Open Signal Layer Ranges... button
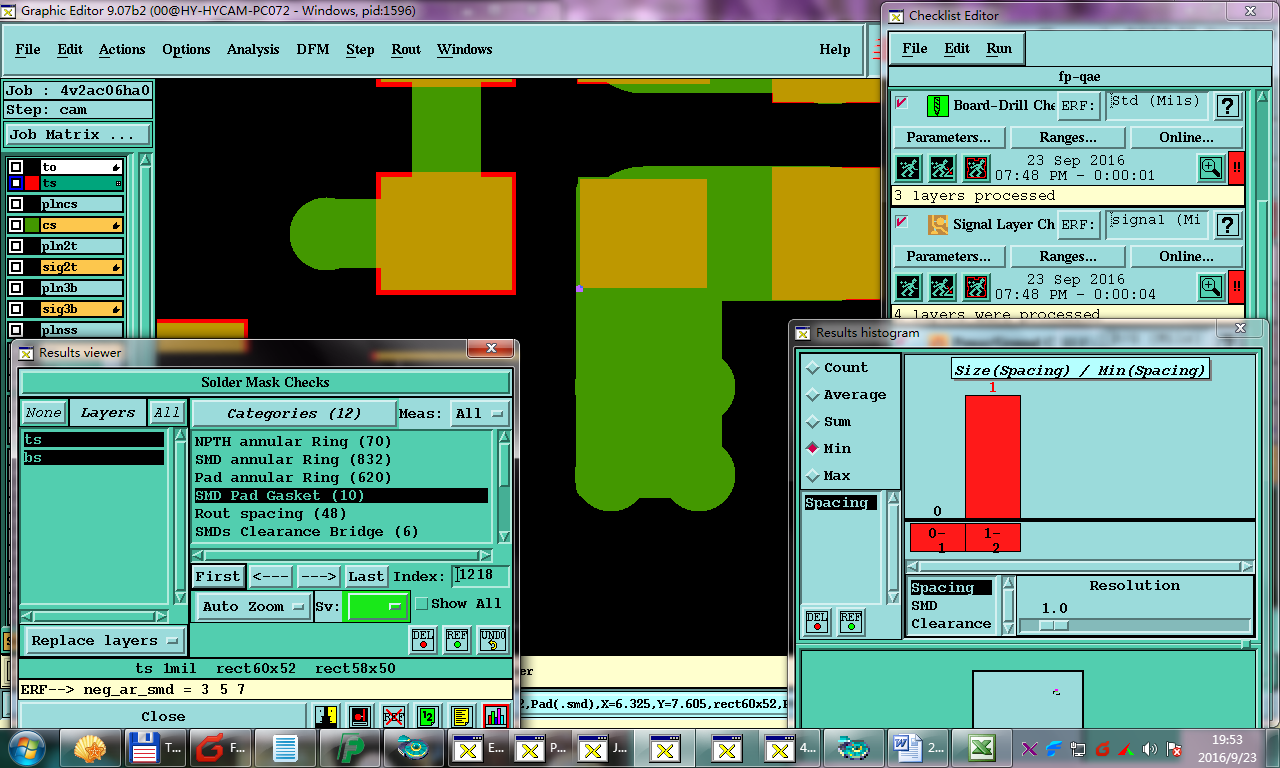This screenshot has width=1280, height=768. click(x=1068, y=256)
